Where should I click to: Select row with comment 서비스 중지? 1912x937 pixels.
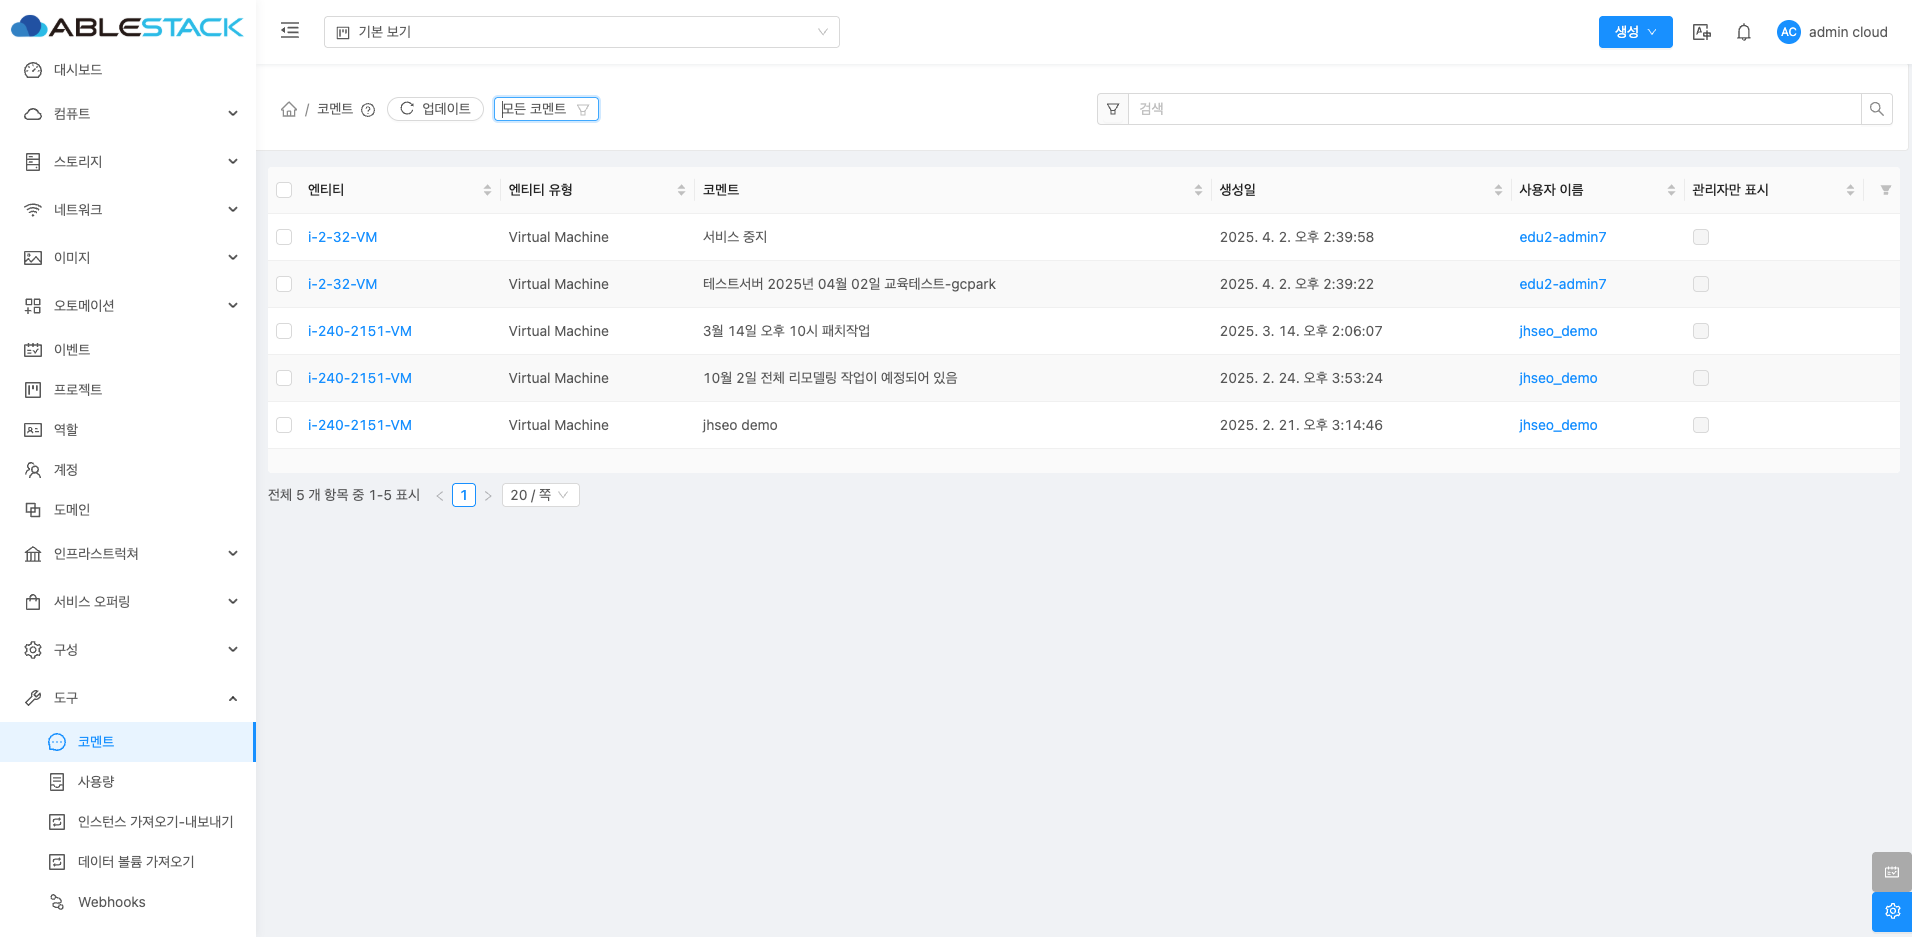[x=284, y=237]
